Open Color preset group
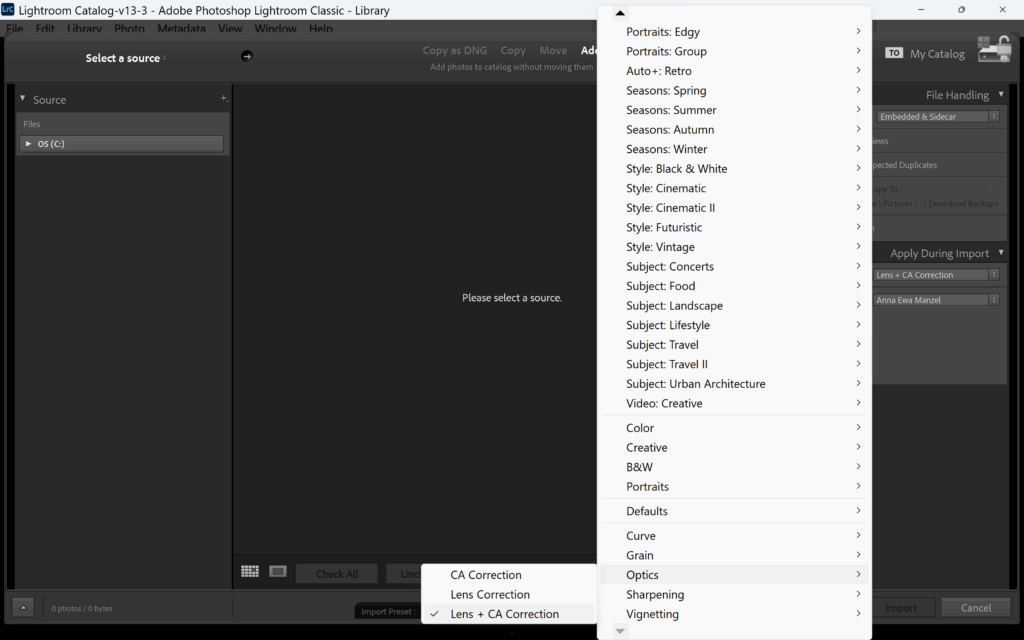Viewport: 1024px width, 640px height. (x=734, y=428)
